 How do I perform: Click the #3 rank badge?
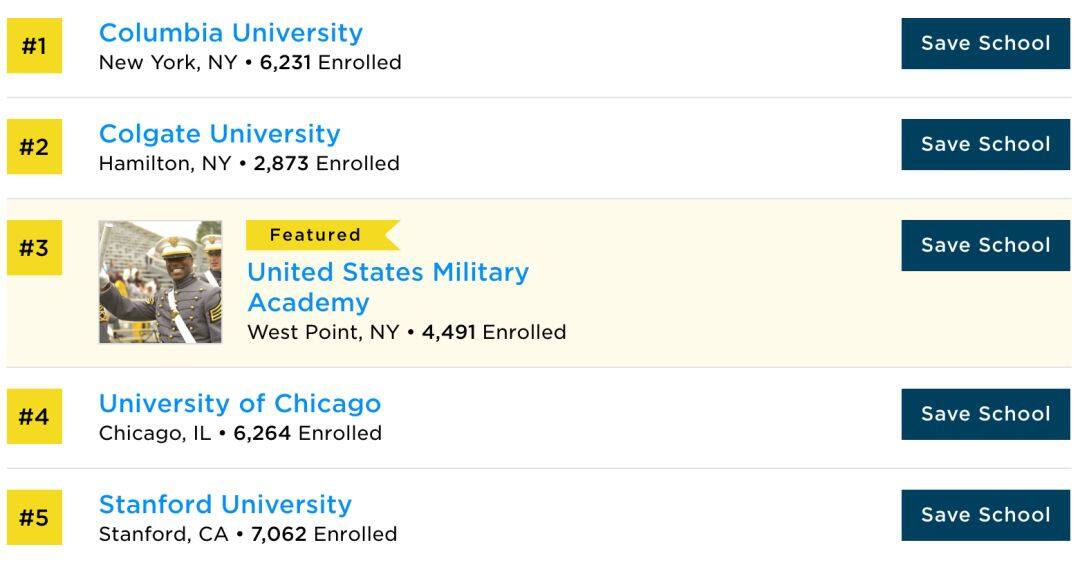click(34, 247)
